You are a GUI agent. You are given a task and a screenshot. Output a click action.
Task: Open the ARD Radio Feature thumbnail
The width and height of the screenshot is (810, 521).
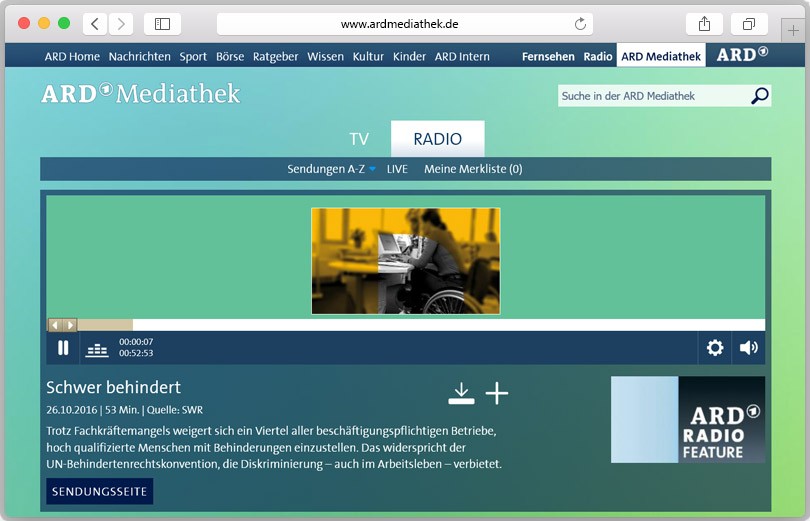pyautogui.click(x=688, y=419)
